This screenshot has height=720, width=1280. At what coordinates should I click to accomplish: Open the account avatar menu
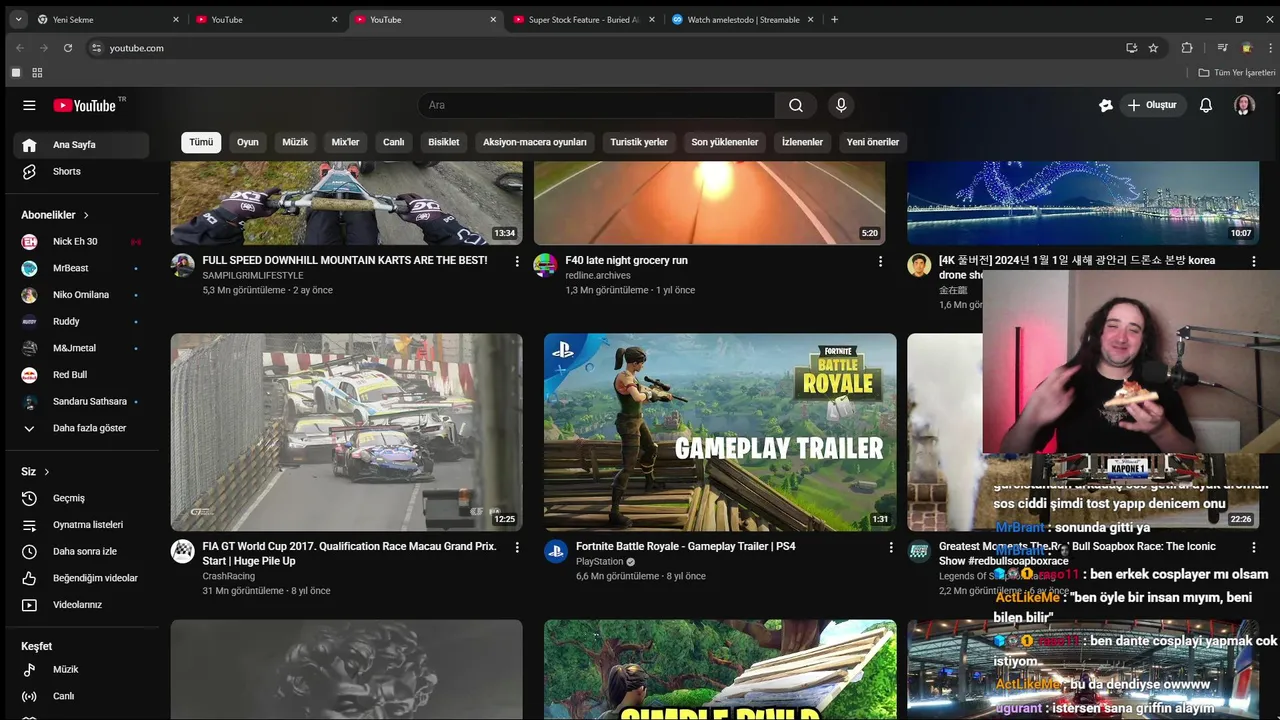pyautogui.click(x=1244, y=105)
